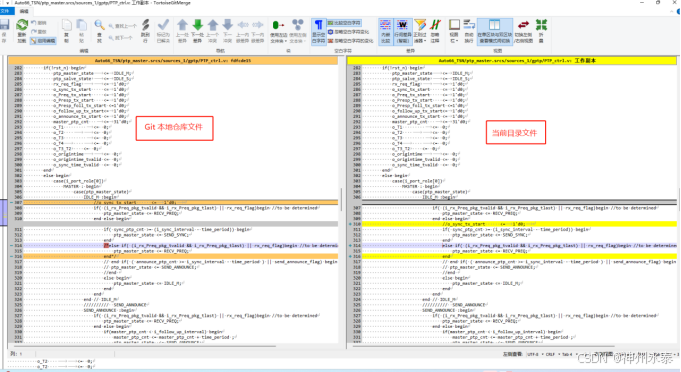Go to the previous conflict, 上一个冲突
Viewport: 681px width, 372px height.
(x=213, y=30)
